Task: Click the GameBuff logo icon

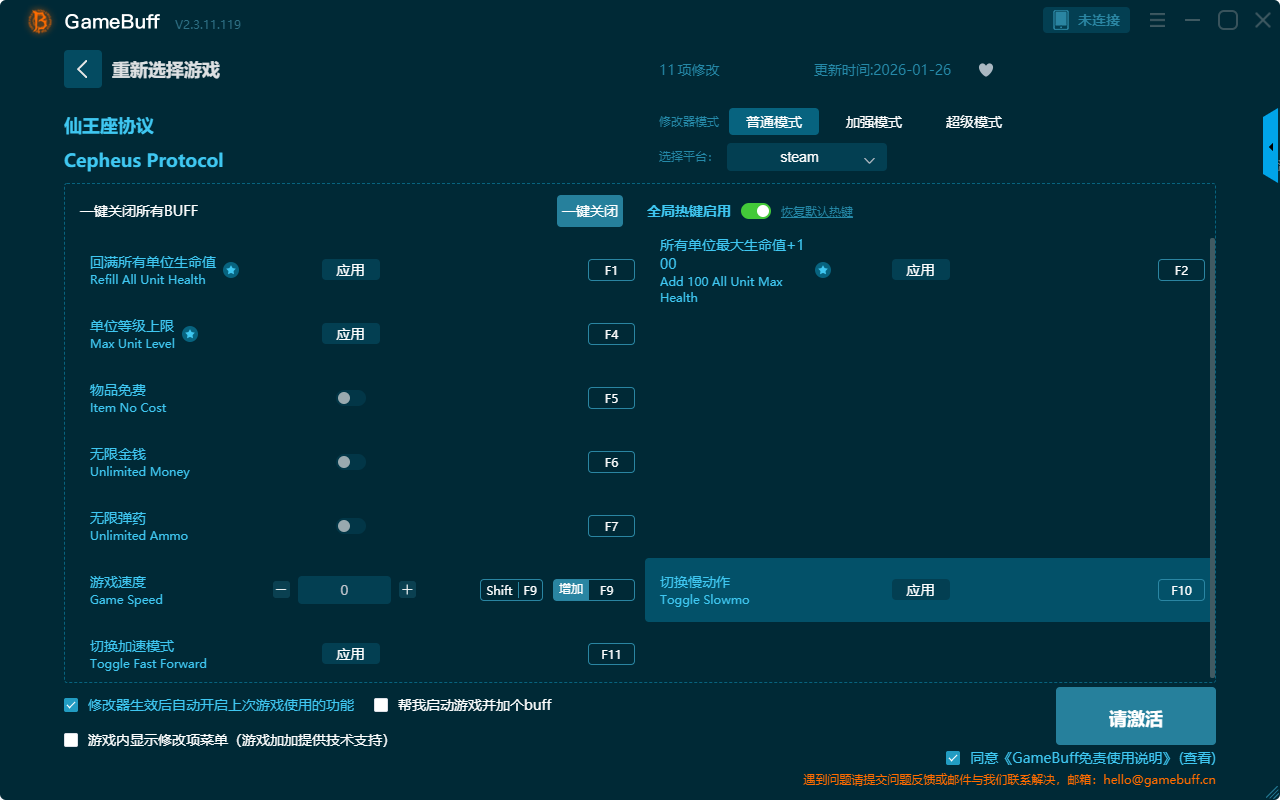Action: 40,21
